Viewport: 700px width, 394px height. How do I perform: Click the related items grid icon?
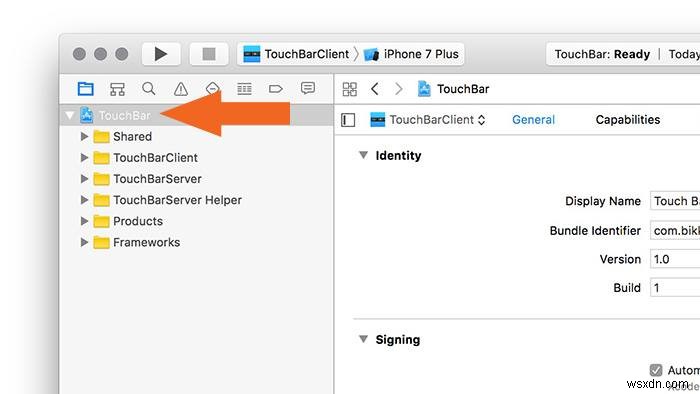pos(350,89)
